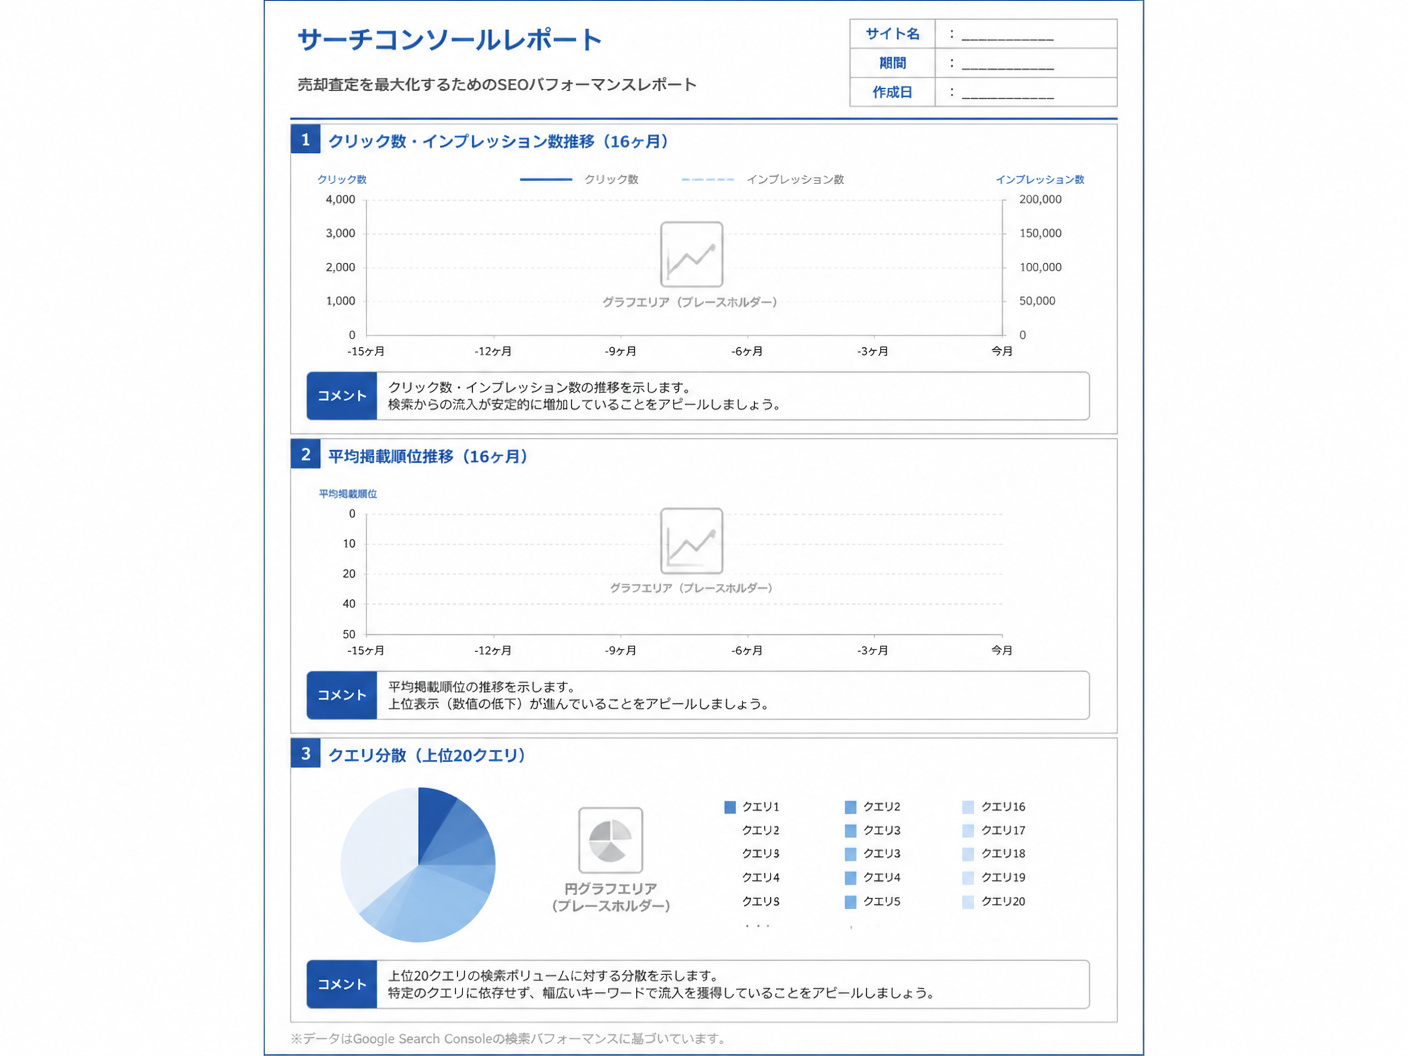Select the クエリ17 legend color swatch
This screenshot has width=1408, height=1056.
coord(968,830)
